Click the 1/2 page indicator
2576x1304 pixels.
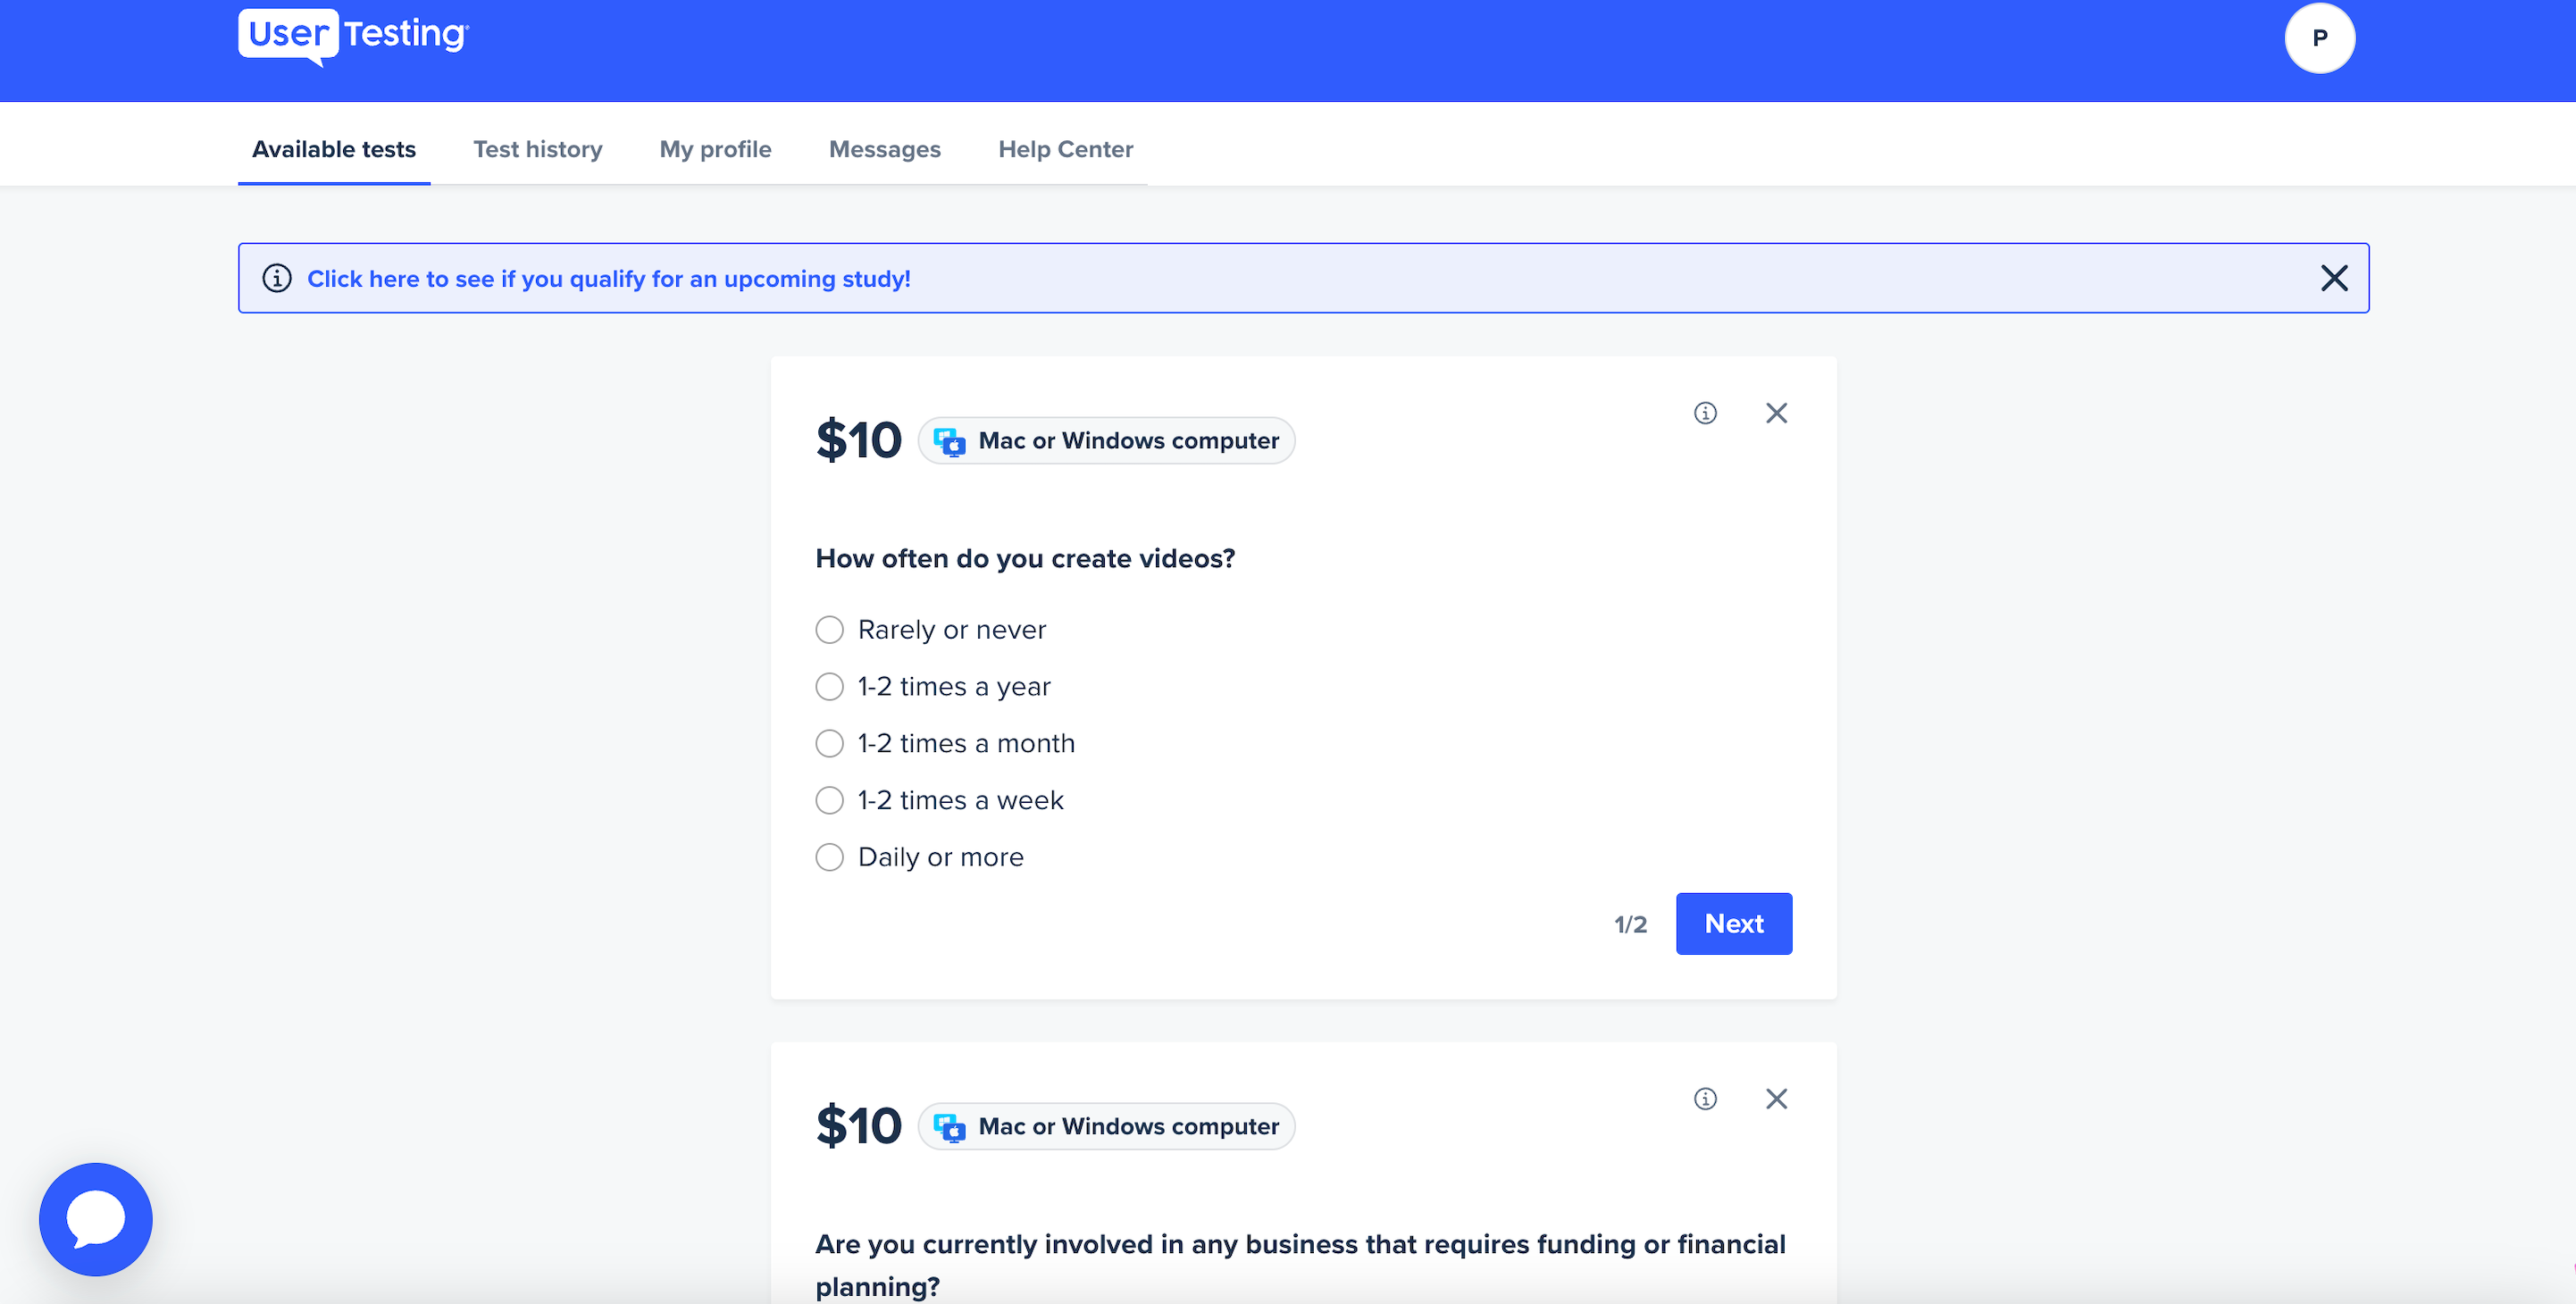click(x=1630, y=925)
